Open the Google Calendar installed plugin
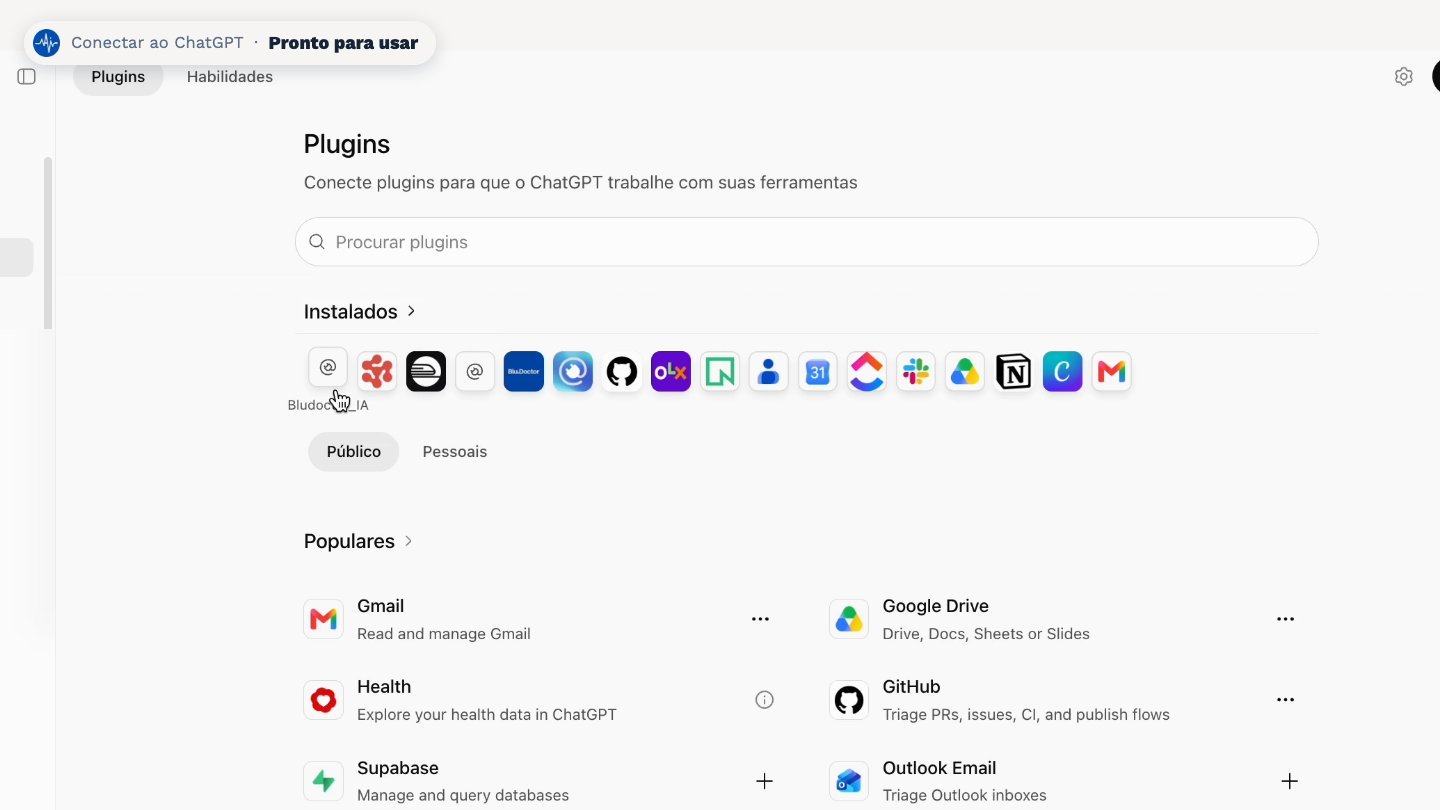The height and width of the screenshot is (810, 1440). click(x=818, y=372)
